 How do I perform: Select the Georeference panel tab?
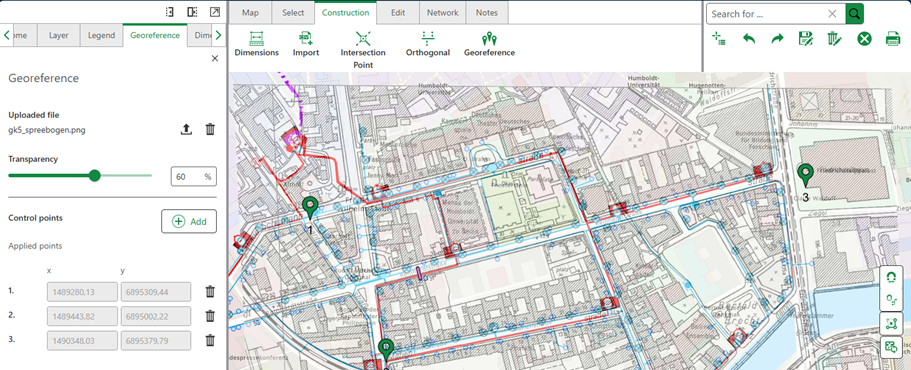pyautogui.click(x=155, y=35)
